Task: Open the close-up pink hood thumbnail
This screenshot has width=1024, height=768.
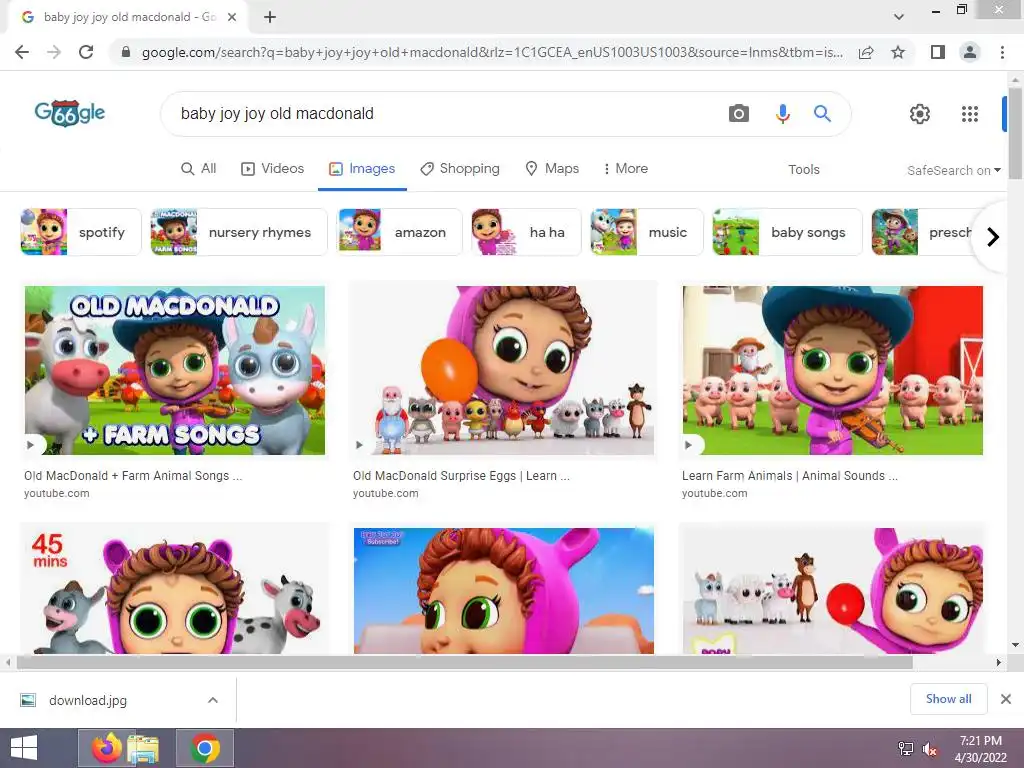Action: (504, 591)
